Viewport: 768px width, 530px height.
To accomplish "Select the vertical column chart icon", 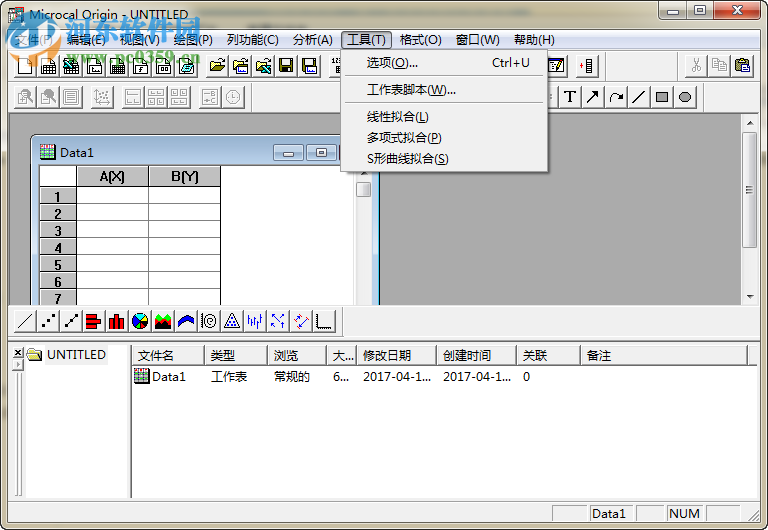I will pos(116,321).
